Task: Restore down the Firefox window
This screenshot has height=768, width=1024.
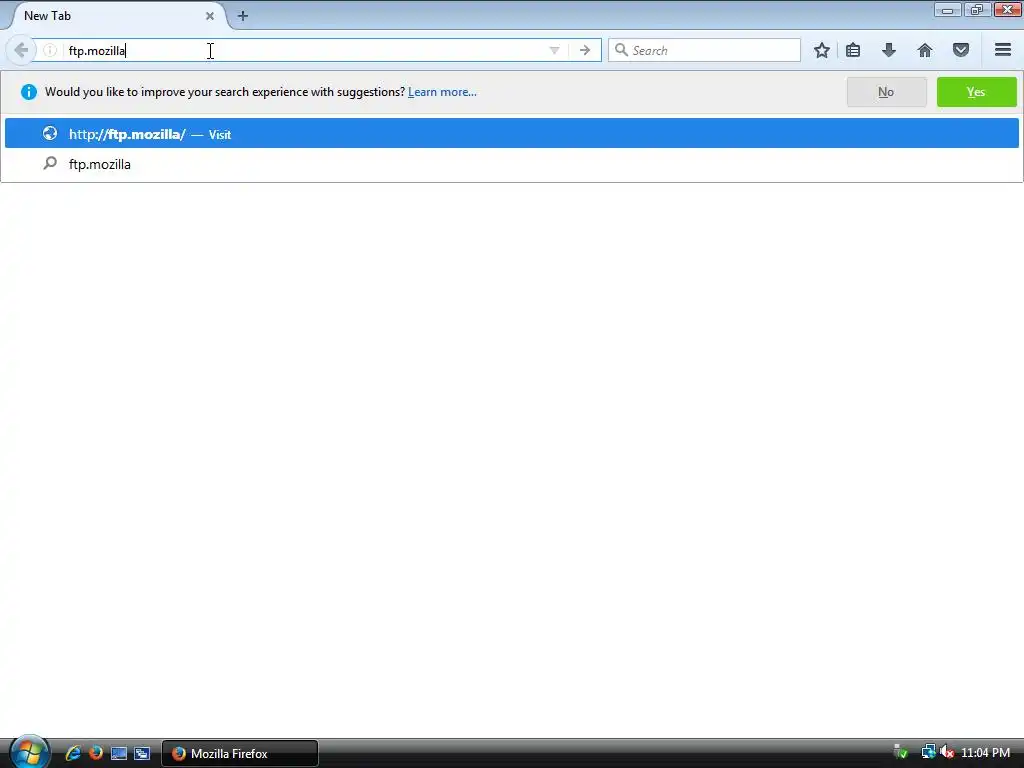Action: pyautogui.click(x=977, y=10)
